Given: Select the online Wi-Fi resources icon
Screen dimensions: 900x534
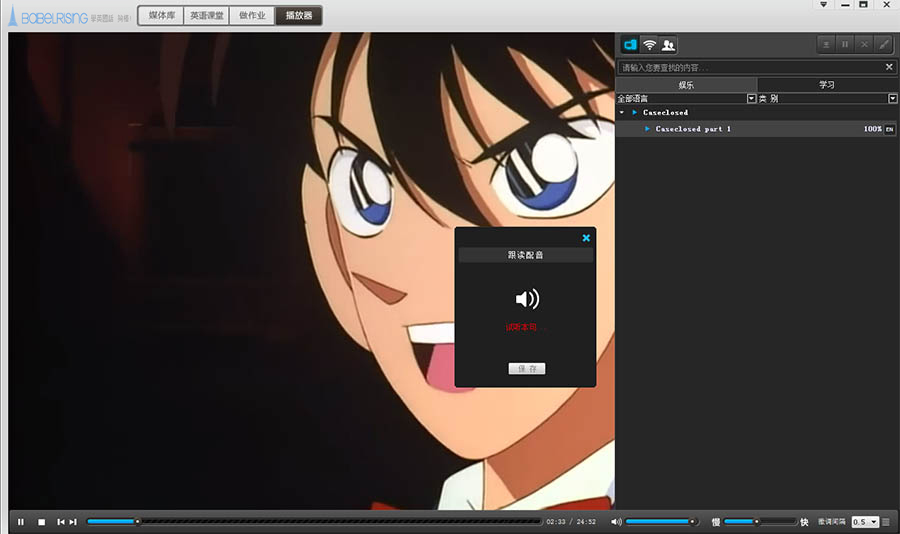Looking at the screenshot, I should [x=649, y=44].
